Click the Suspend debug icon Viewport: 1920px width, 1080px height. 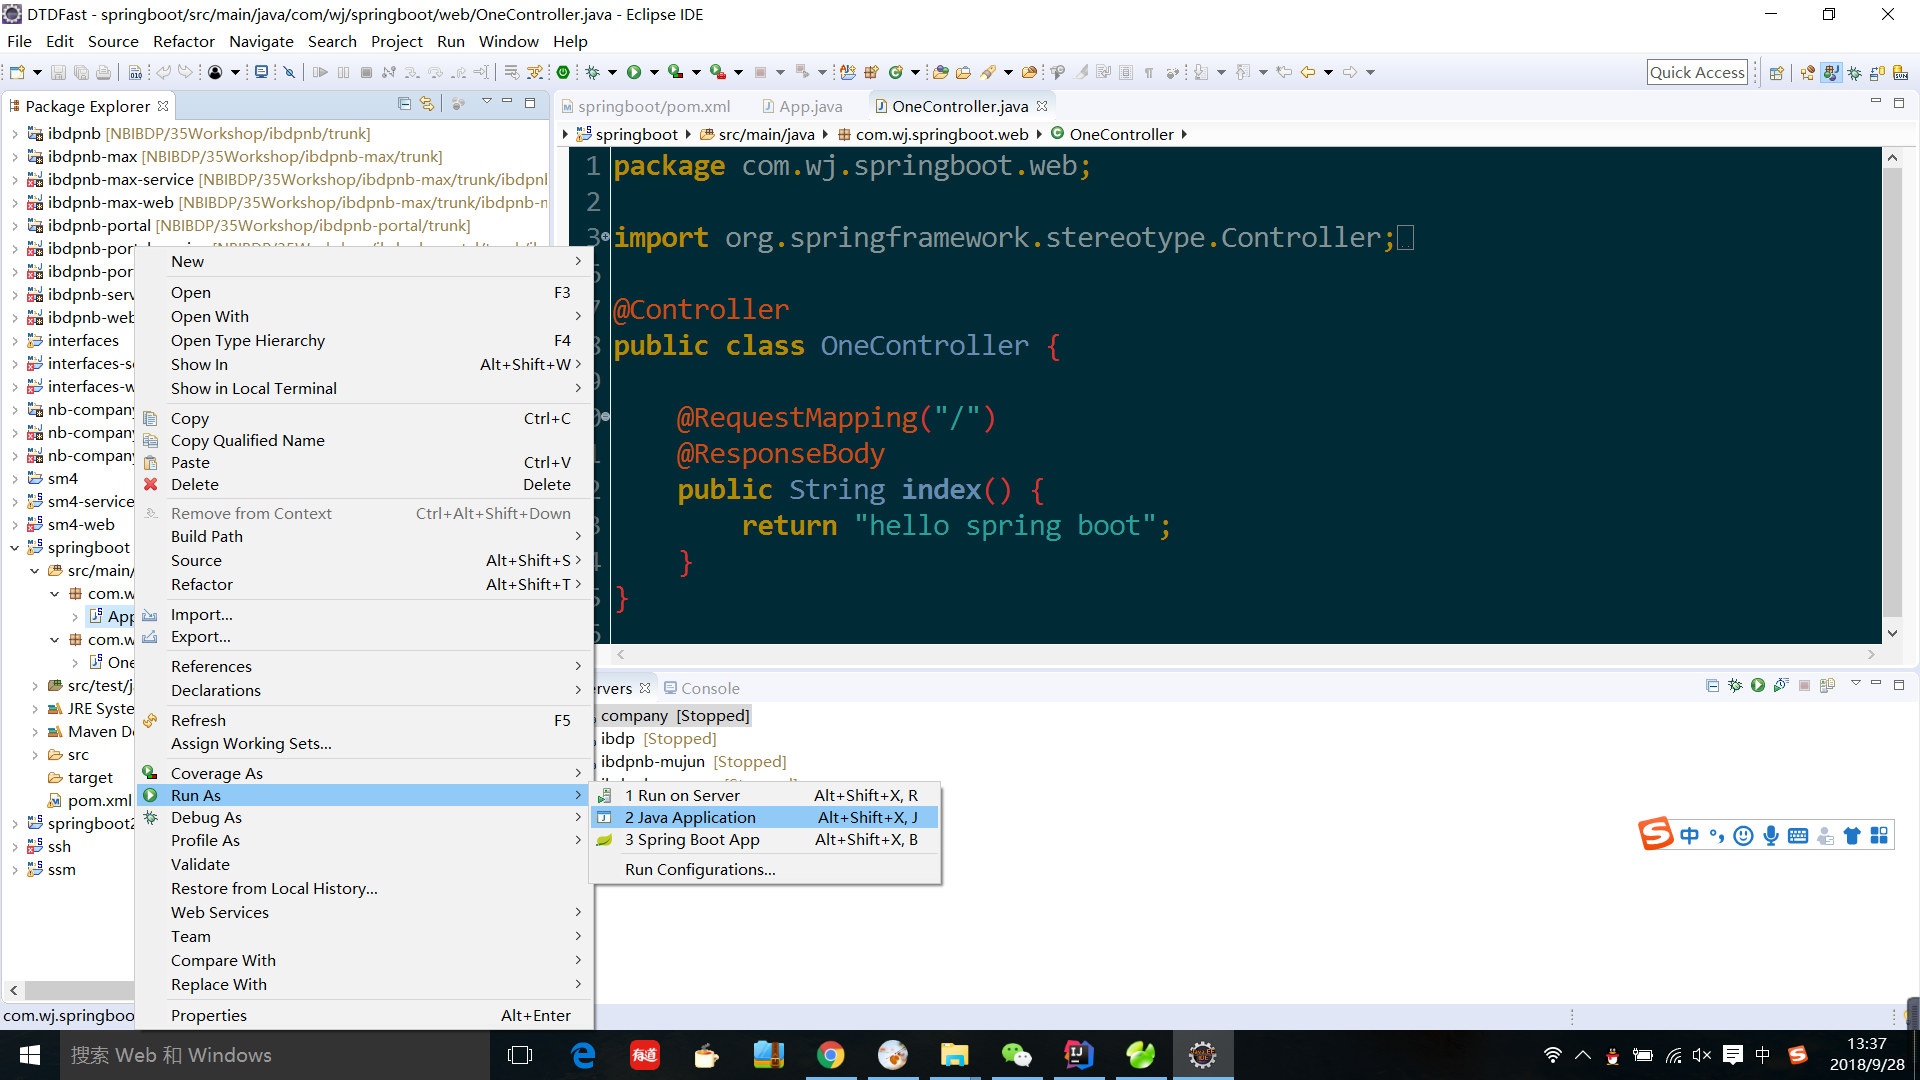pos(344,72)
